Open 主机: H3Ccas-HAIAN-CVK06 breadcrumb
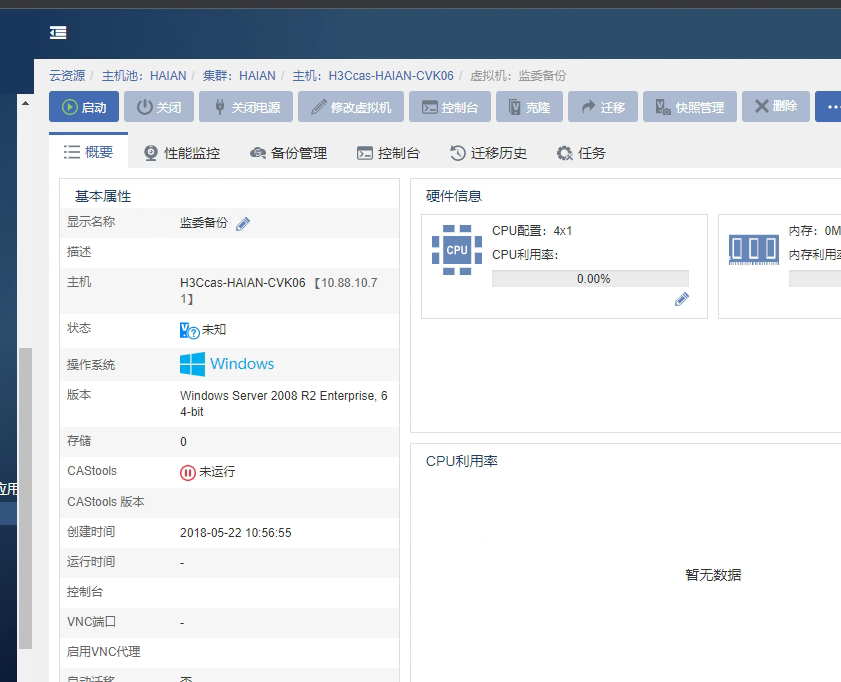 point(373,76)
